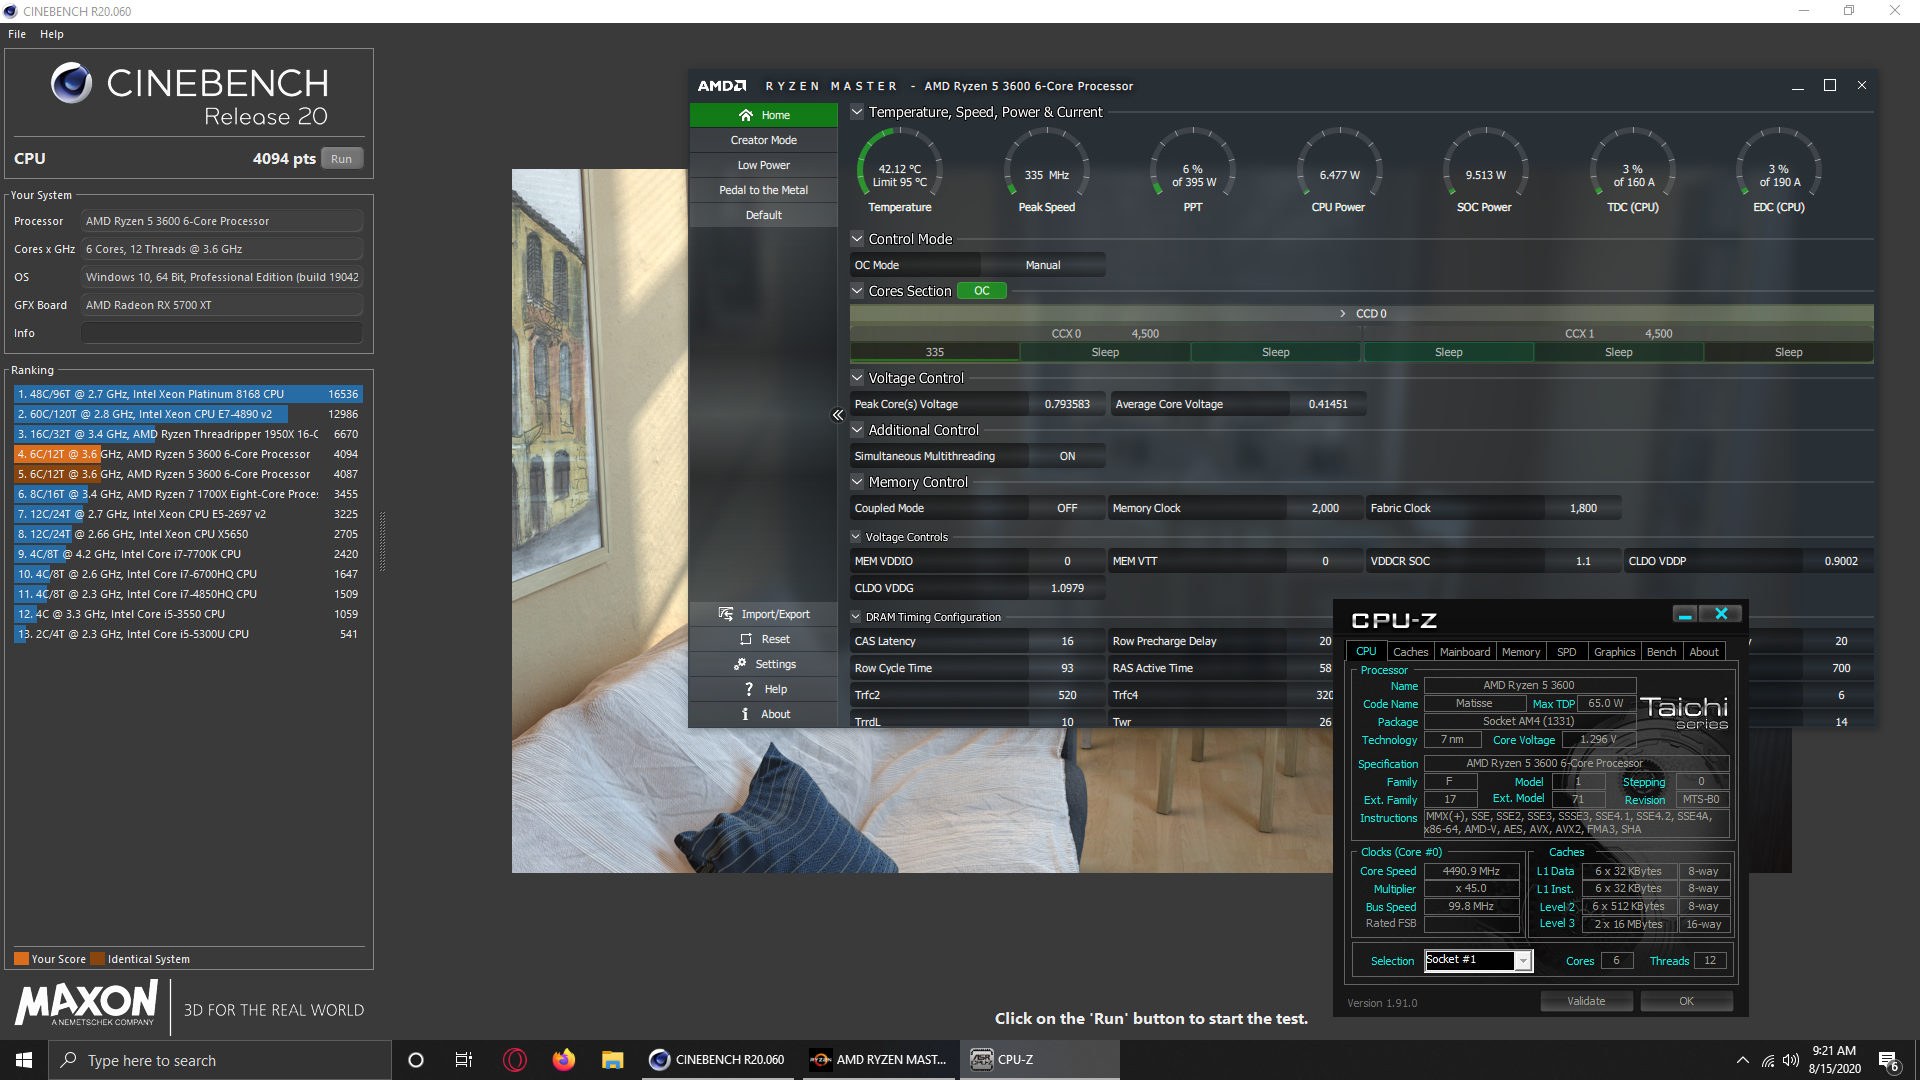Close the CPU-Z window with X
This screenshot has height=1080, width=1920.
click(x=1721, y=614)
